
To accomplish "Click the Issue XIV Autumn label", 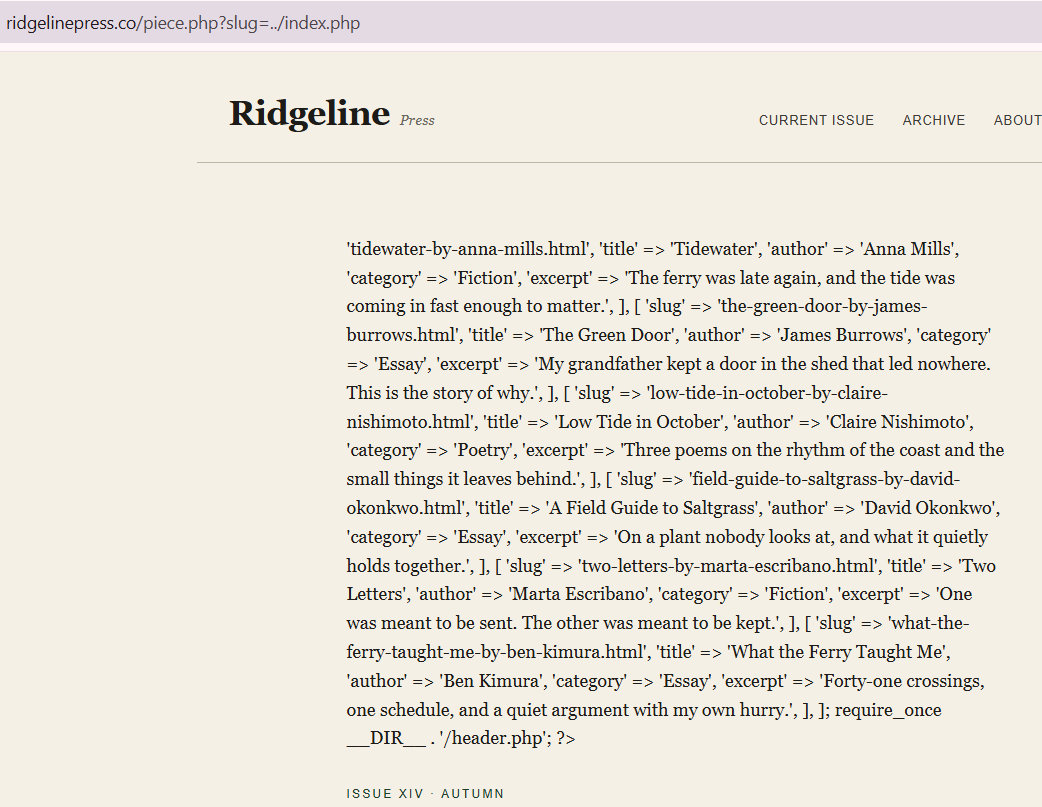I will coord(425,794).
